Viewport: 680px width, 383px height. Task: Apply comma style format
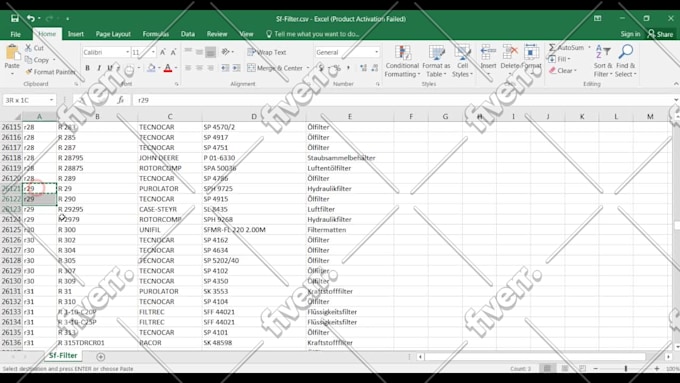pos(348,68)
